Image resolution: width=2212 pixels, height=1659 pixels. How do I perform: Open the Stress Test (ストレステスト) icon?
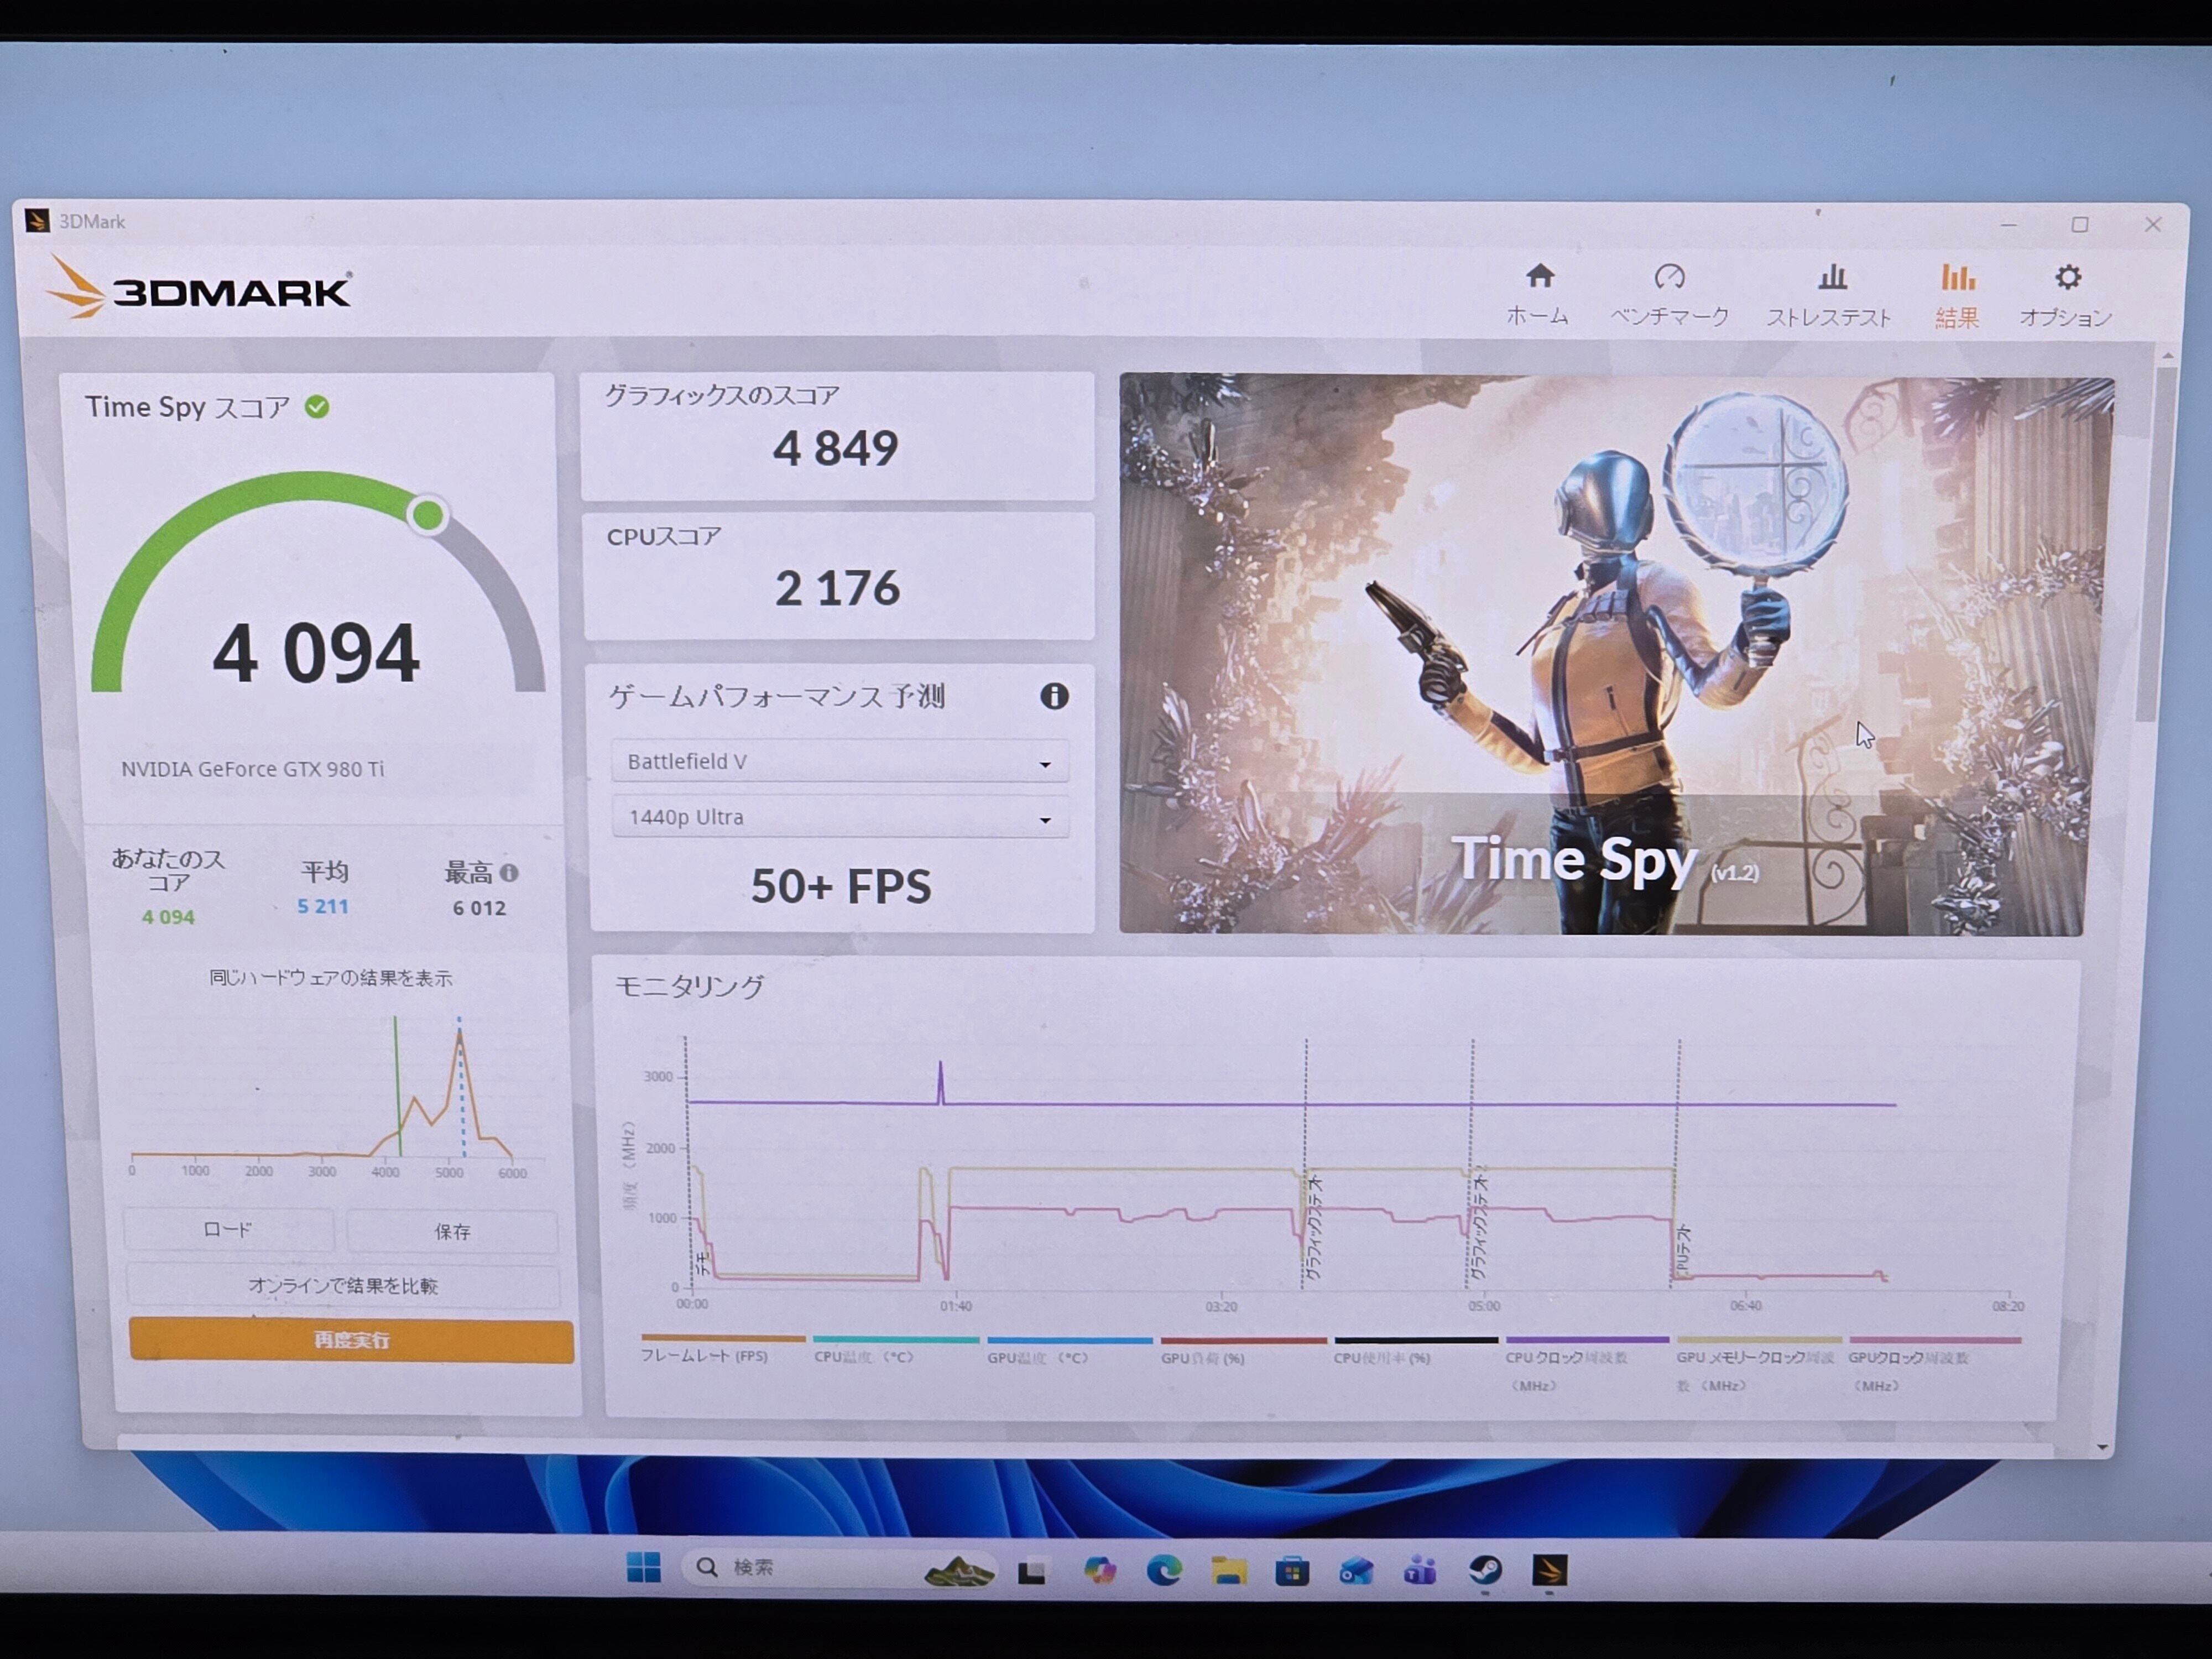pyautogui.click(x=1831, y=277)
